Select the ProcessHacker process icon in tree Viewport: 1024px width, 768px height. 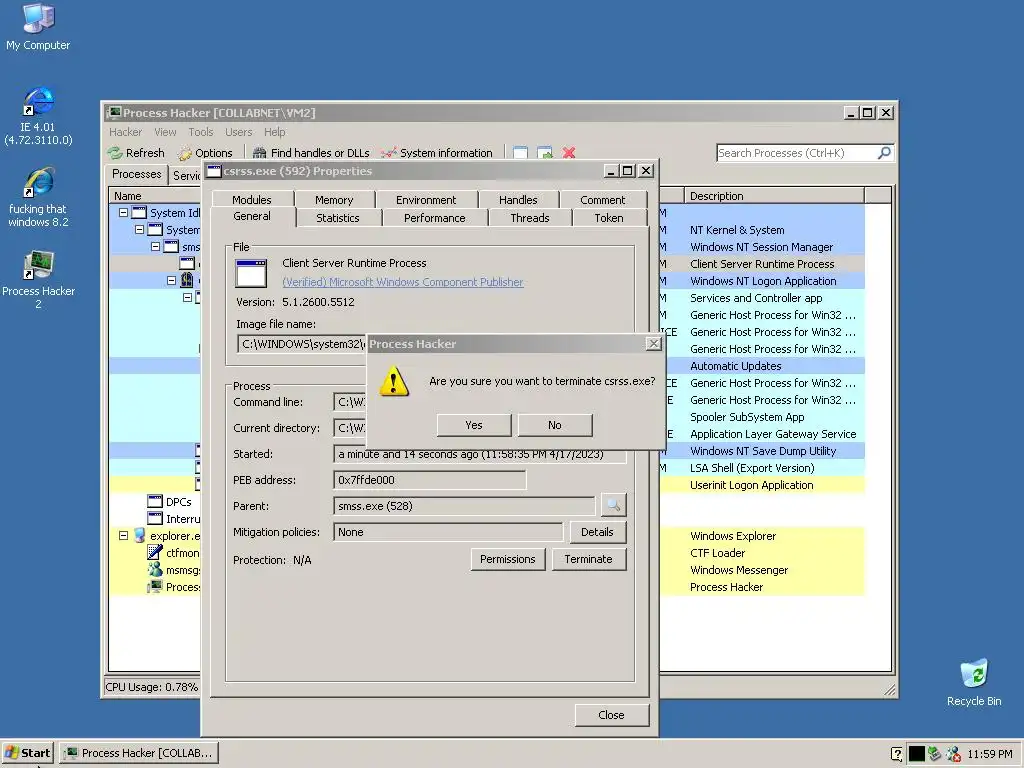click(155, 586)
